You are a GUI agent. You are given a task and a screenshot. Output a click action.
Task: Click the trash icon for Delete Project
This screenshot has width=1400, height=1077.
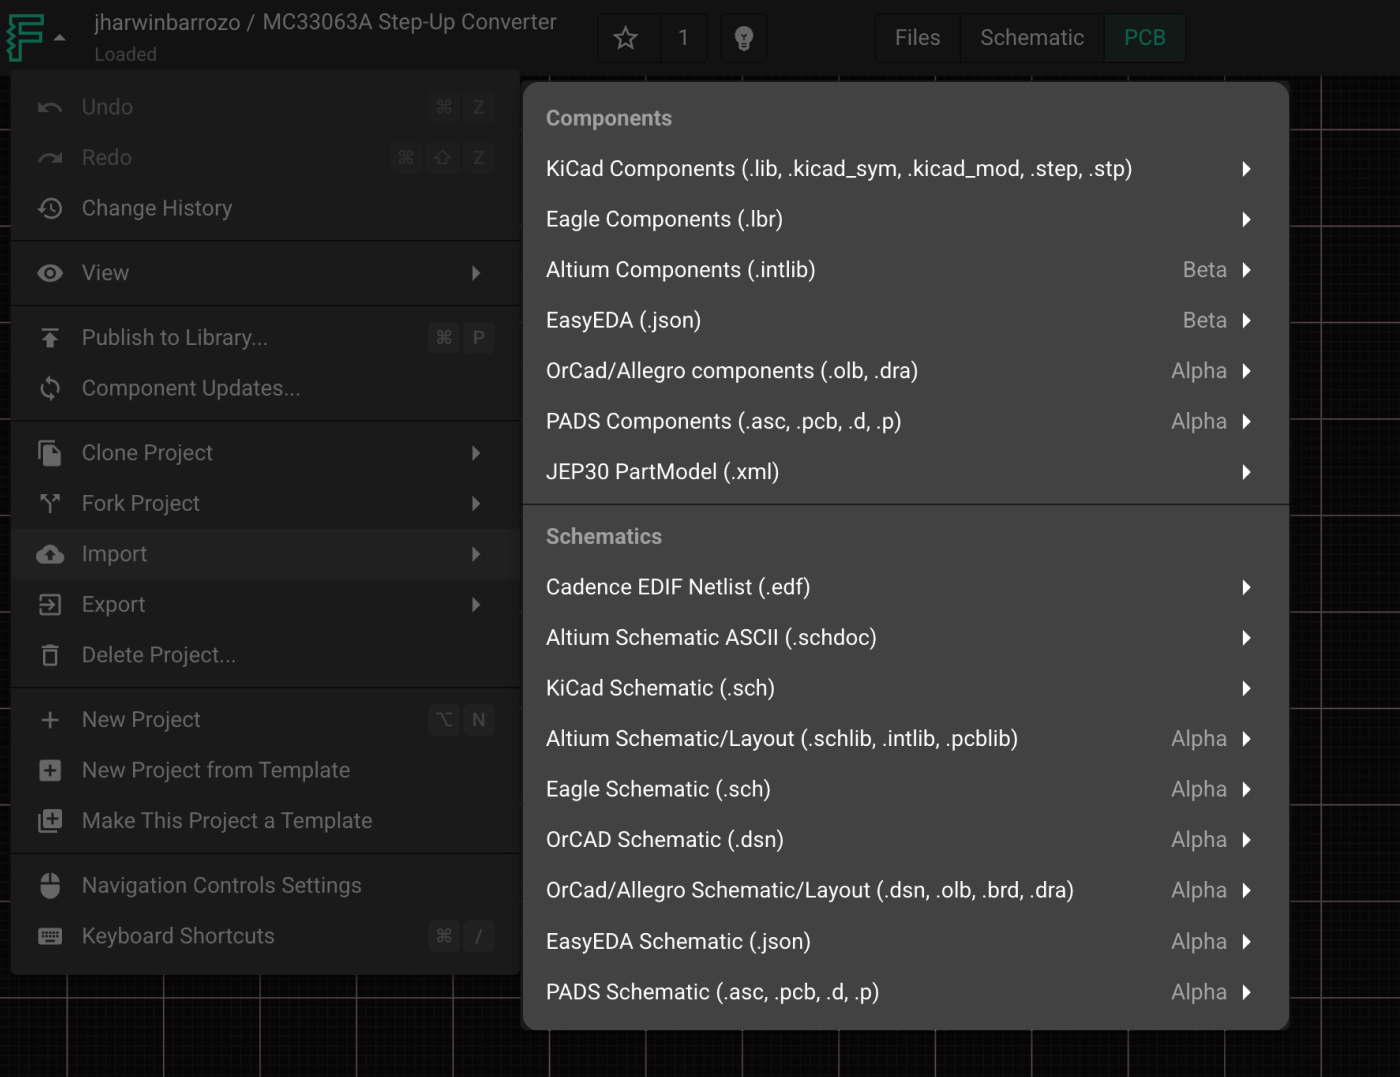50,655
